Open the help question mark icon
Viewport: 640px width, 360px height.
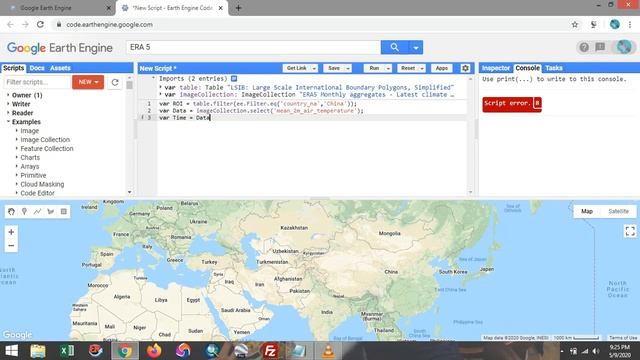click(584, 47)
